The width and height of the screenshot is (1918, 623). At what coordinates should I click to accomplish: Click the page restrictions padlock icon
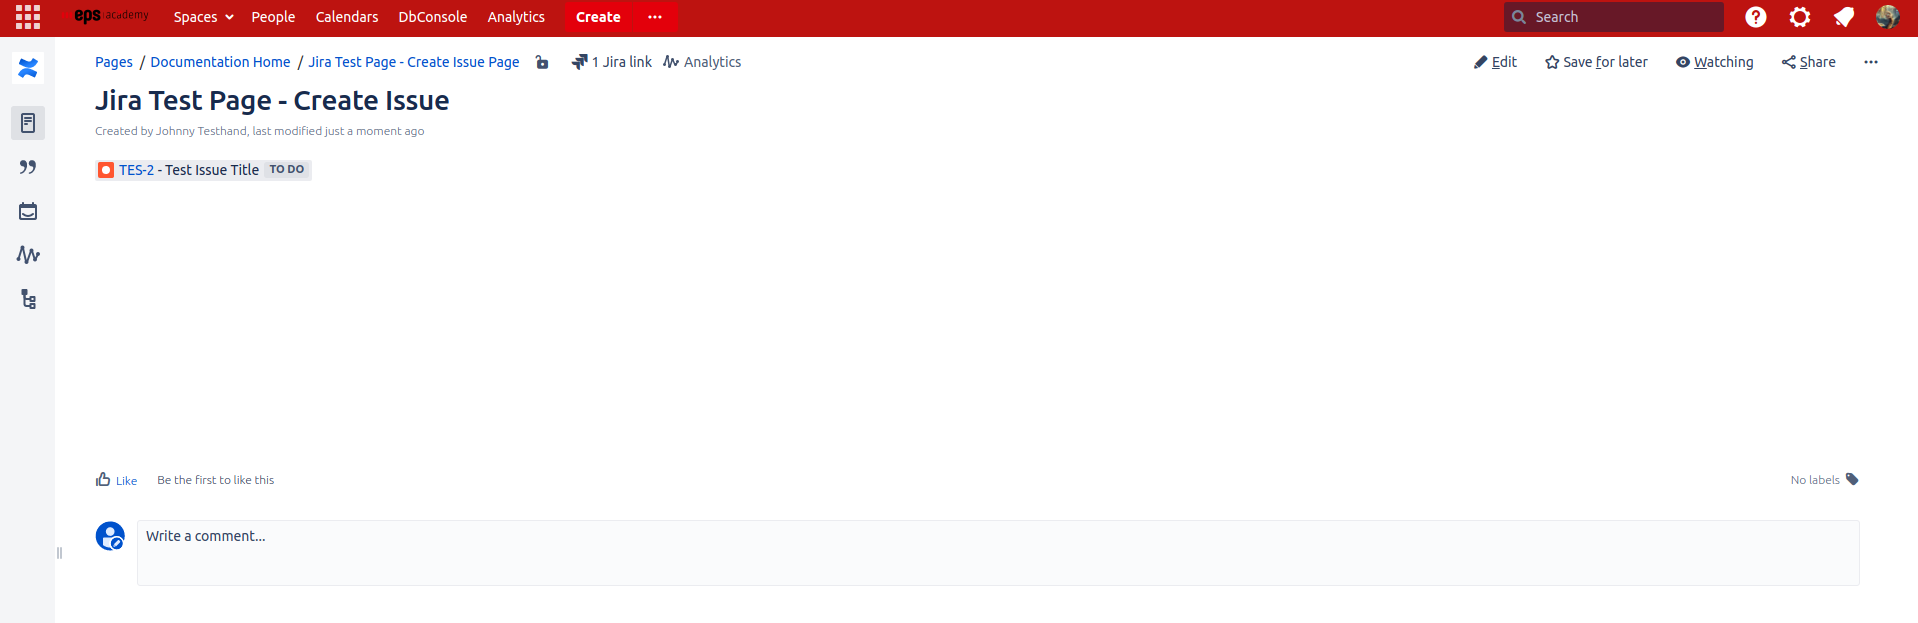pos(542,62)
